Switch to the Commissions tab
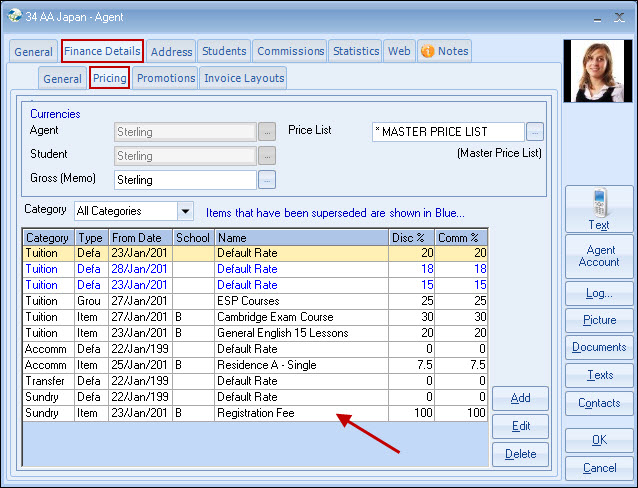The image size is (638, 488). click(290, 51)
